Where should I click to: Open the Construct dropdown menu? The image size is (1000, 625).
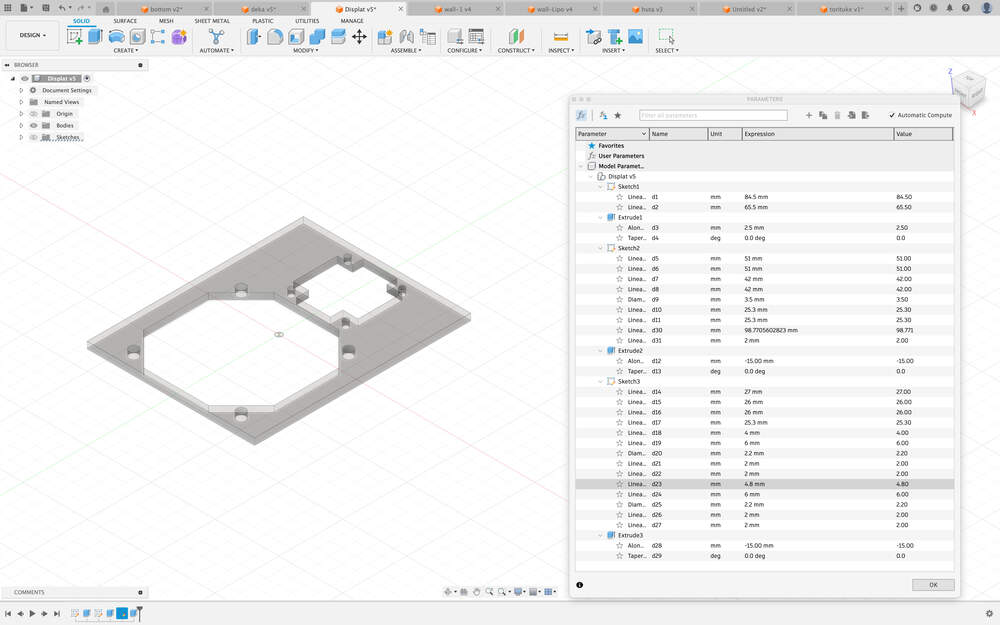point(516,50)
